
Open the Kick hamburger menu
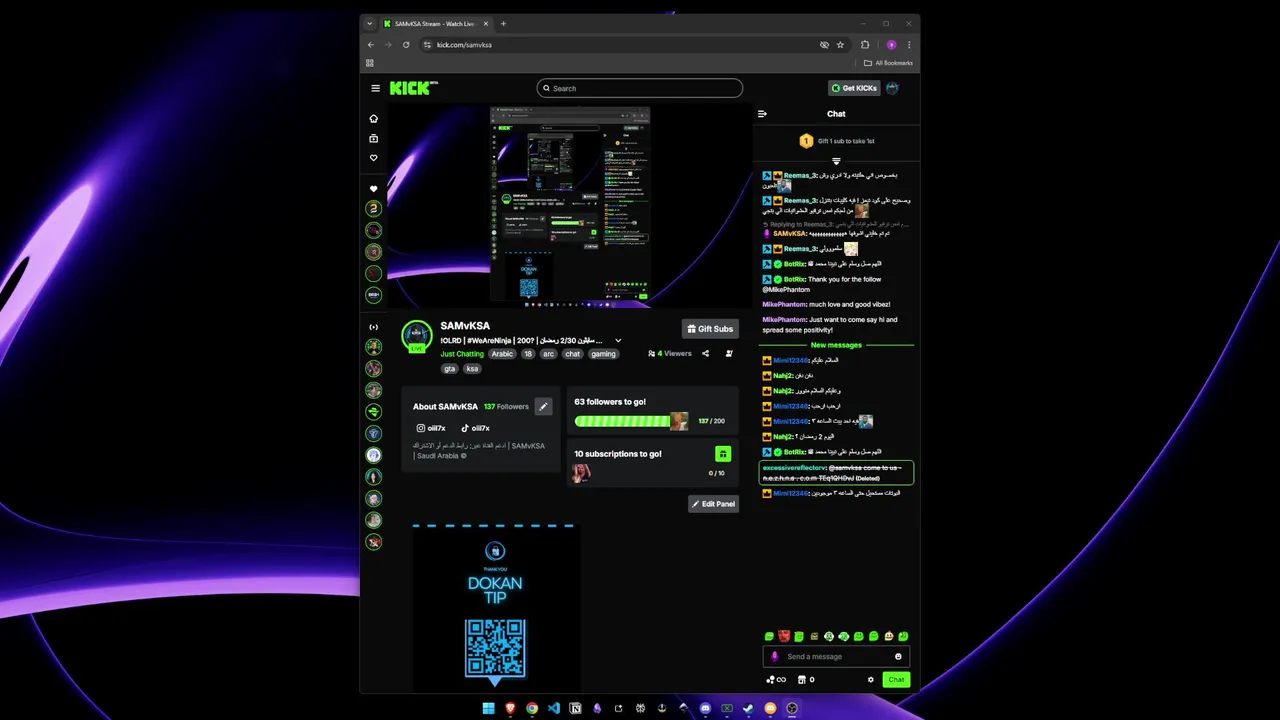click(376, 88)
